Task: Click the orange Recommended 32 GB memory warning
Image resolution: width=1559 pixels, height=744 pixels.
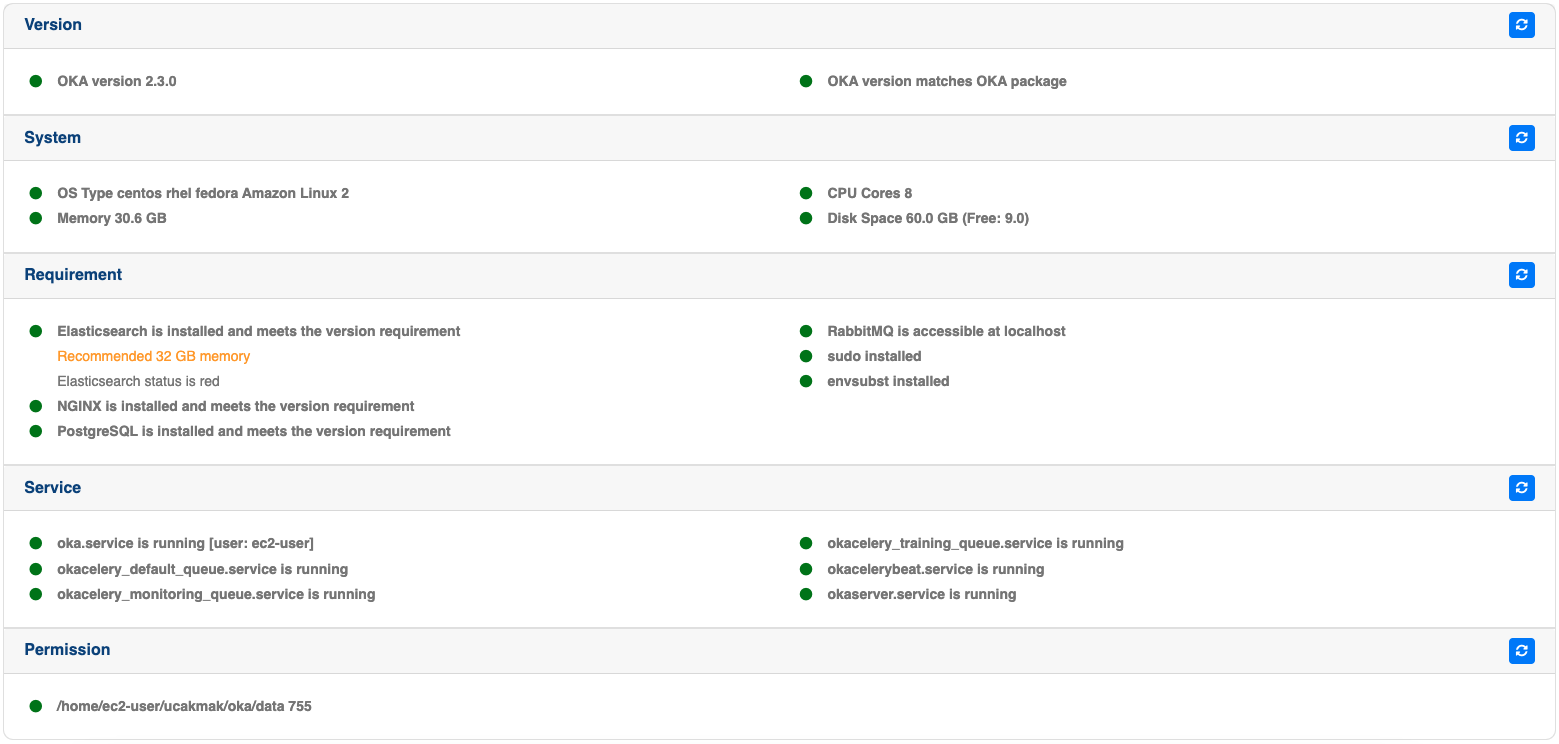Action: pyautogui.click(x=154, y=356)
